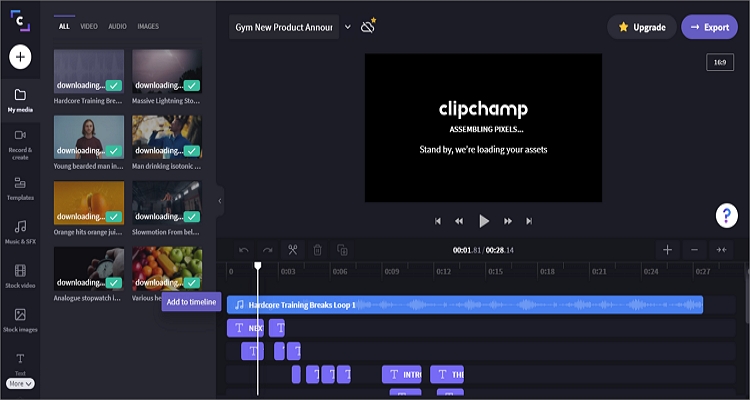Select Orange hits orange juice thumbnail
750x400 pixels.
click(88, 203)
